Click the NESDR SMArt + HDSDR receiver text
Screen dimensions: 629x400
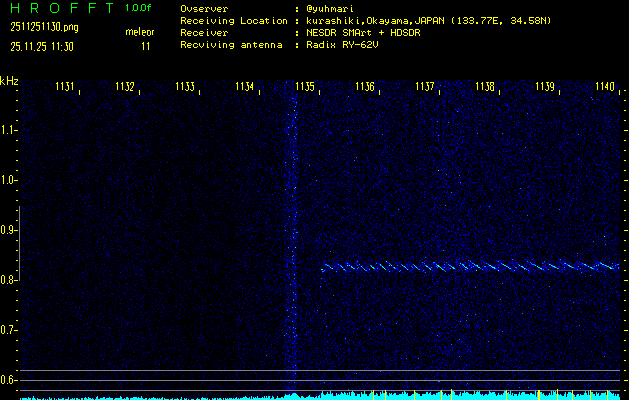(x=359, y=33)
